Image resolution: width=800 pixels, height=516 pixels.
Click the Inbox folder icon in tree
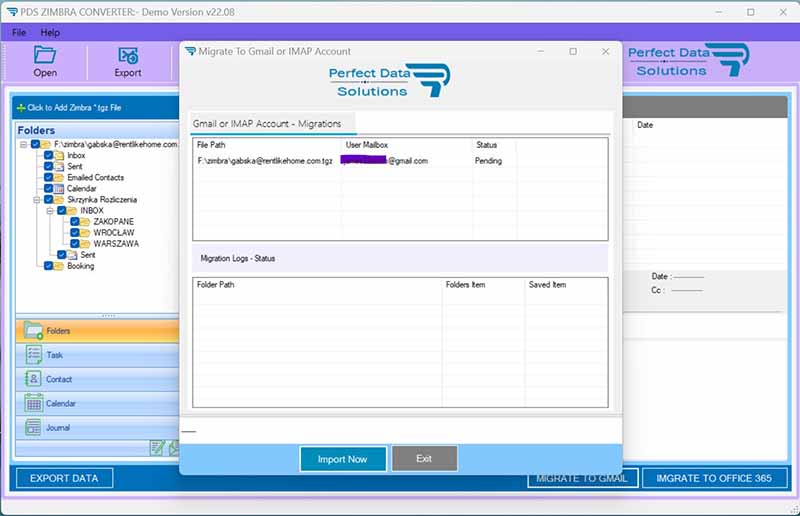click(x=59, y=155)
